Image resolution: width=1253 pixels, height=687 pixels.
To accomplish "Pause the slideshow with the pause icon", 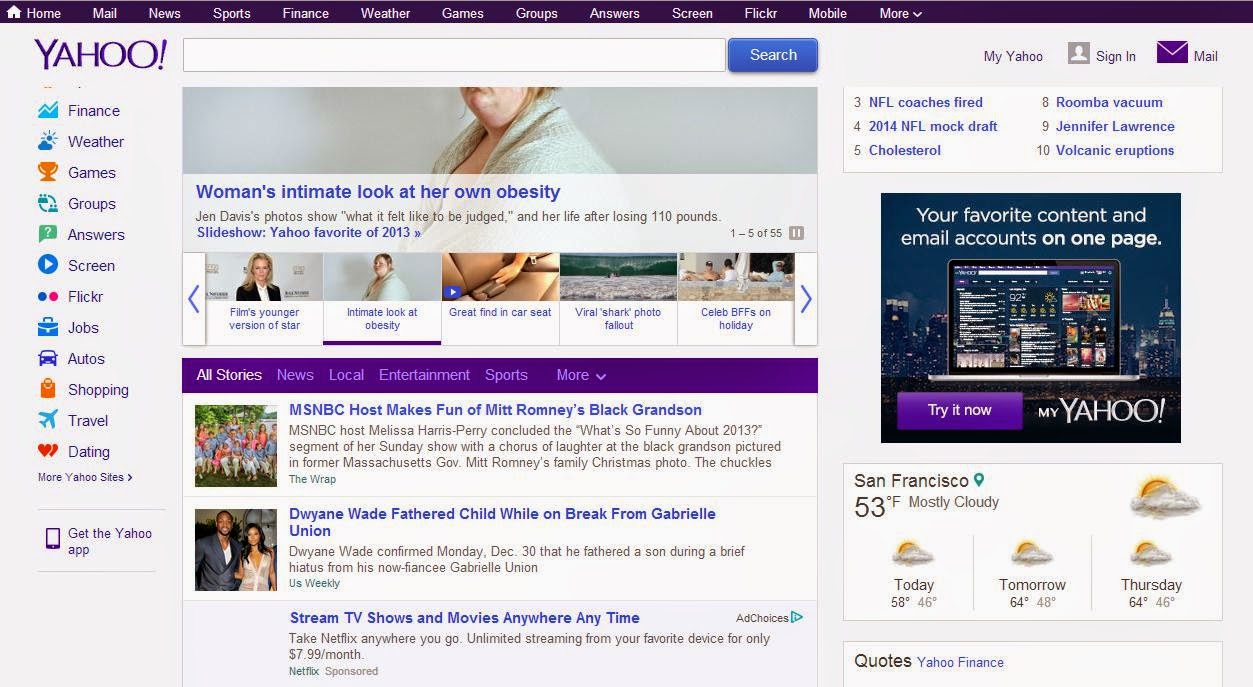I will coord(797,233).
